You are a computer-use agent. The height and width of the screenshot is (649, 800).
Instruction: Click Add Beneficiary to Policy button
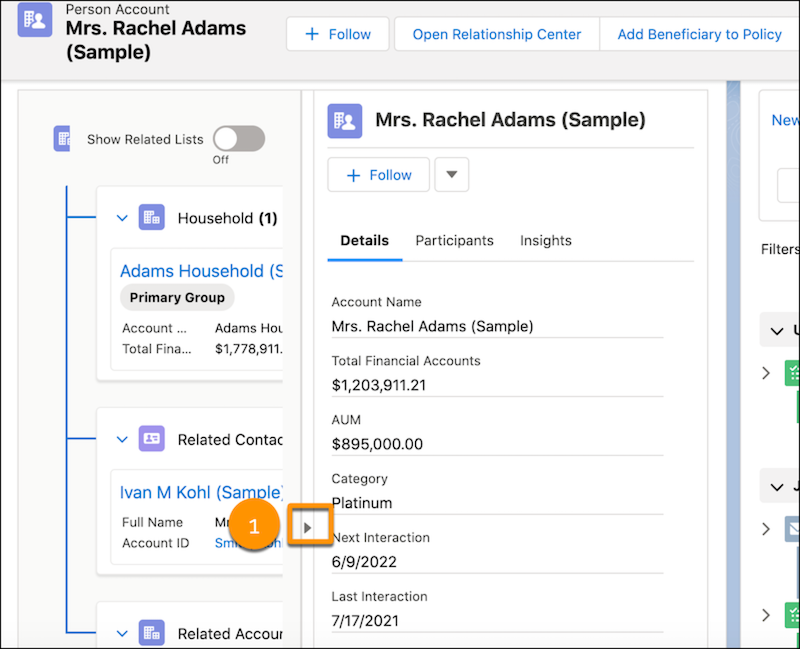tap(699, 34)
